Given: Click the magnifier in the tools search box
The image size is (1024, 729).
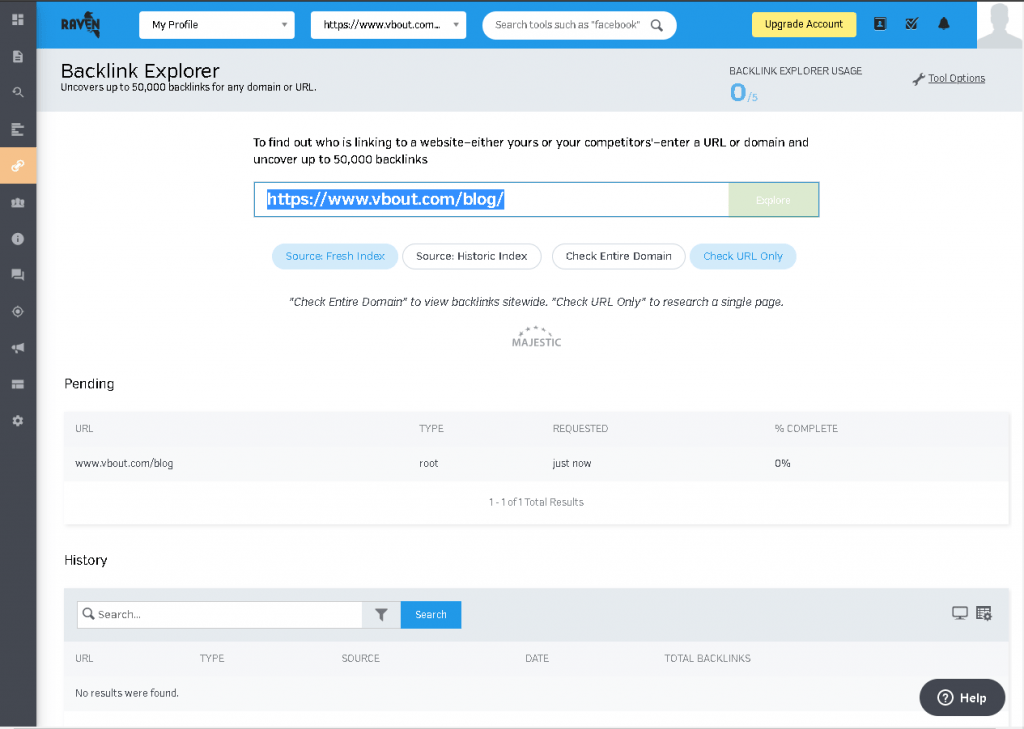Looking at the screenshot, I should [x=657, y=25].
